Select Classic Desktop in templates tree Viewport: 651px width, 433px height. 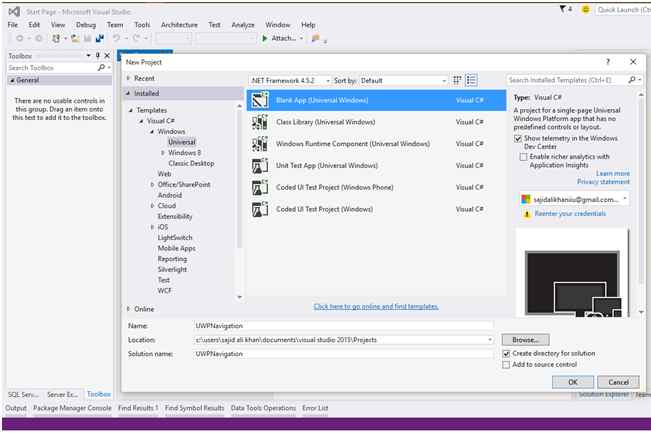(191, 163)
